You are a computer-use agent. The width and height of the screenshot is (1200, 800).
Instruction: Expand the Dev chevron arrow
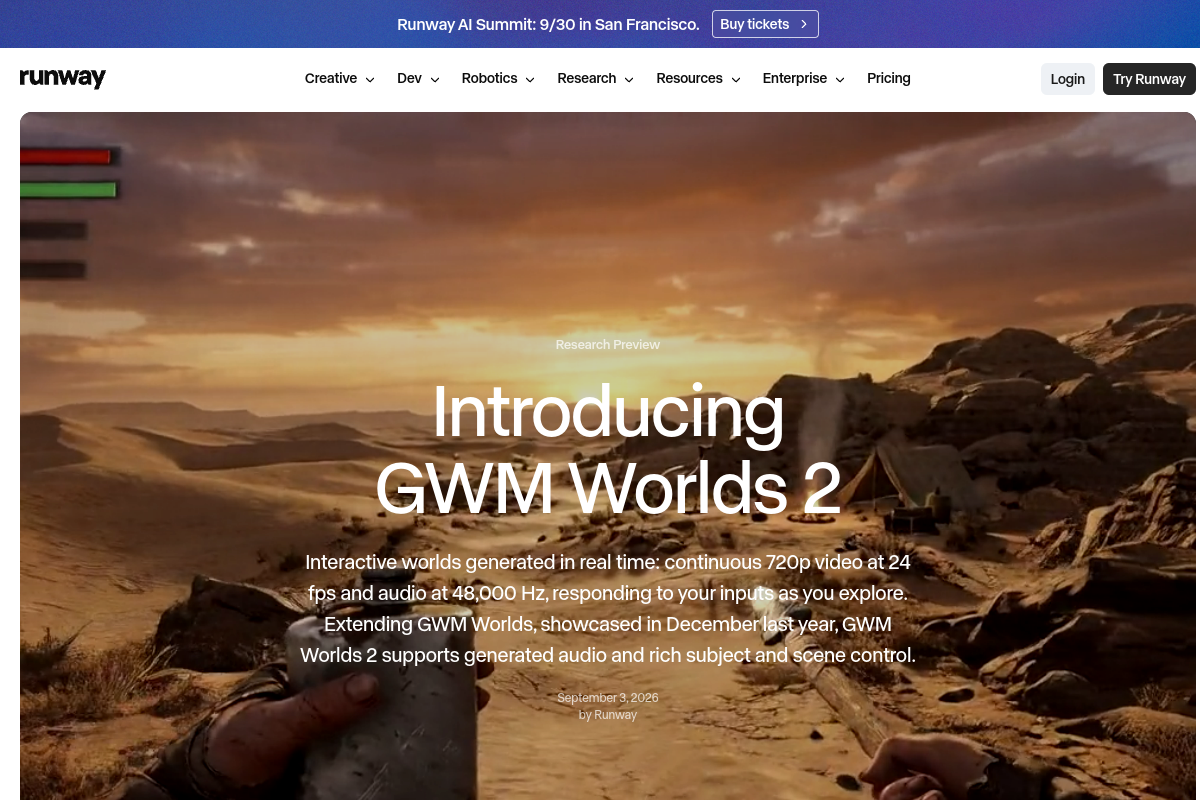click(434, 79)
